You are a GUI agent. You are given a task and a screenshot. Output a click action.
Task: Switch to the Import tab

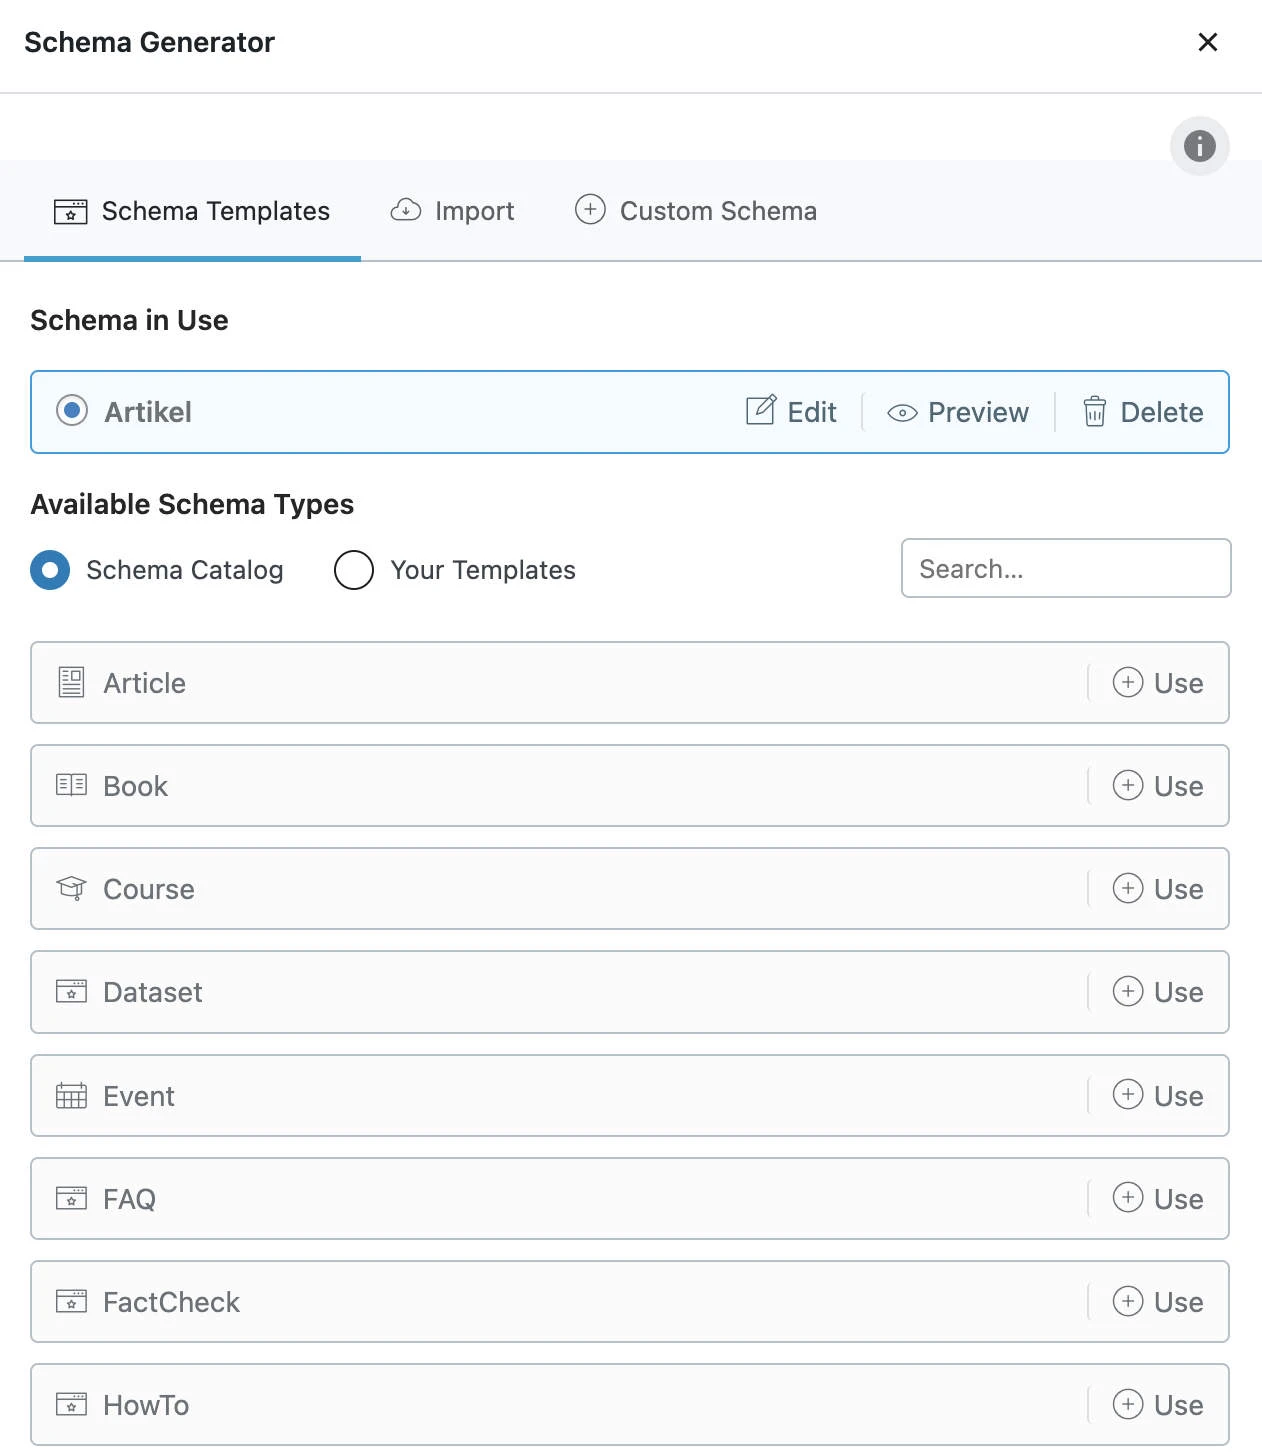452,211
